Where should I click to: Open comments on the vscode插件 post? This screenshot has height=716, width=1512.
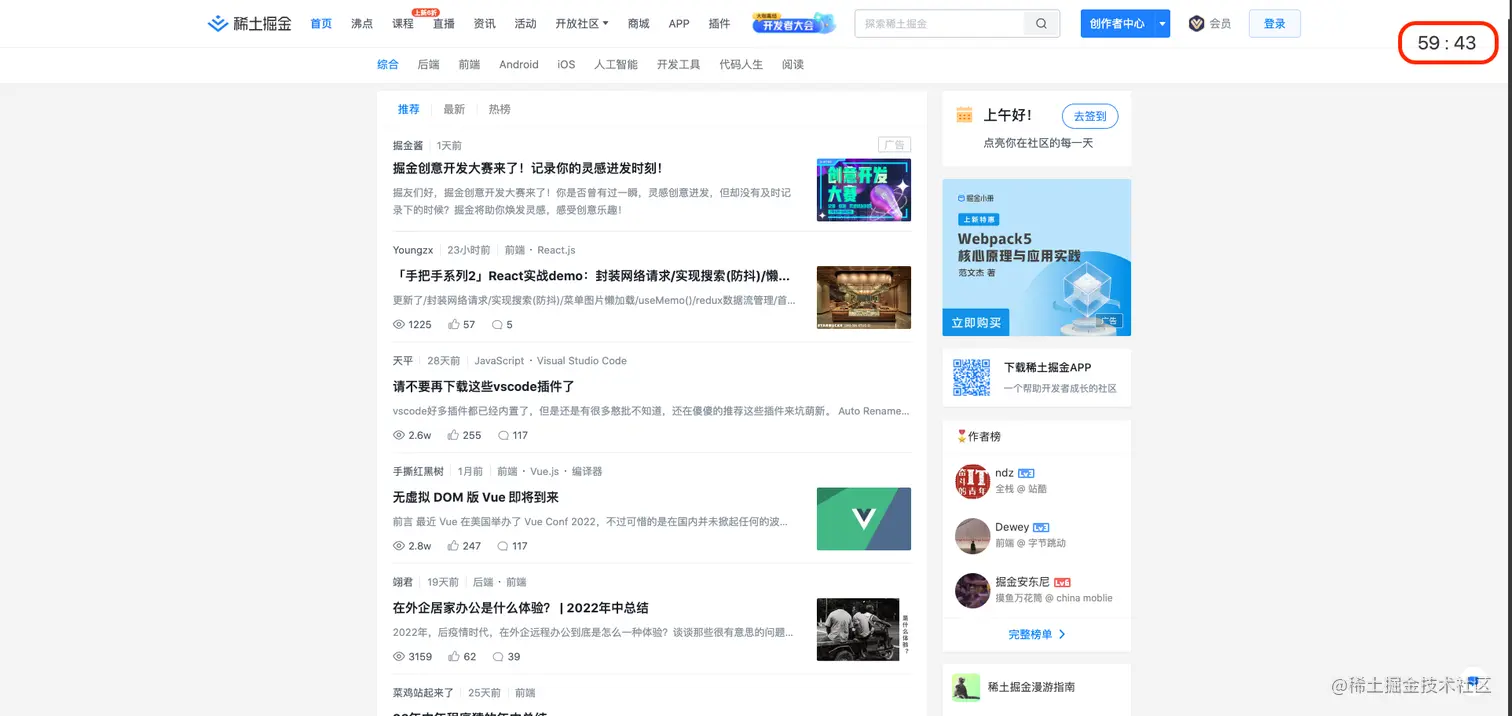503,435
